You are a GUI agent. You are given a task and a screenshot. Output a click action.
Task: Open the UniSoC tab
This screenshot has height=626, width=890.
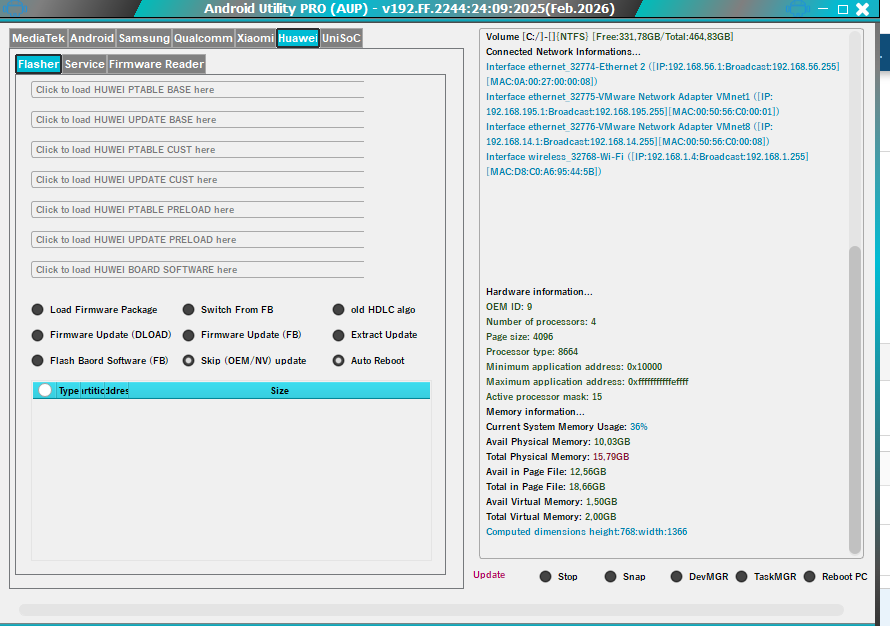click(x=341, y=38)
